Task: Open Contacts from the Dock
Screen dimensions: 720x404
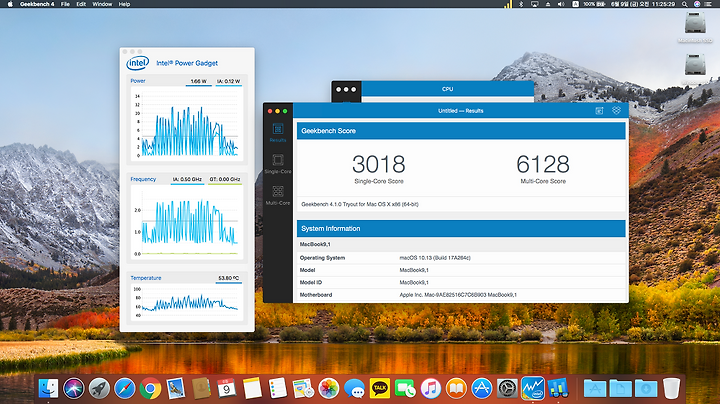Action: click(x=201, y=388)
